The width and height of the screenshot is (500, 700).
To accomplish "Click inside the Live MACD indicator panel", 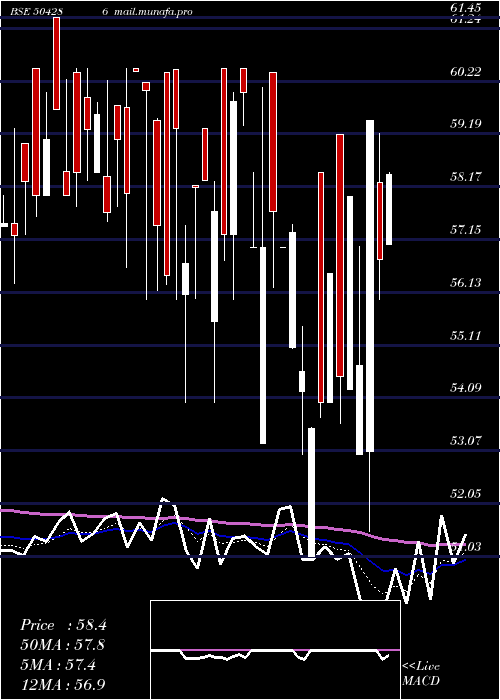I will pos(275,650).
